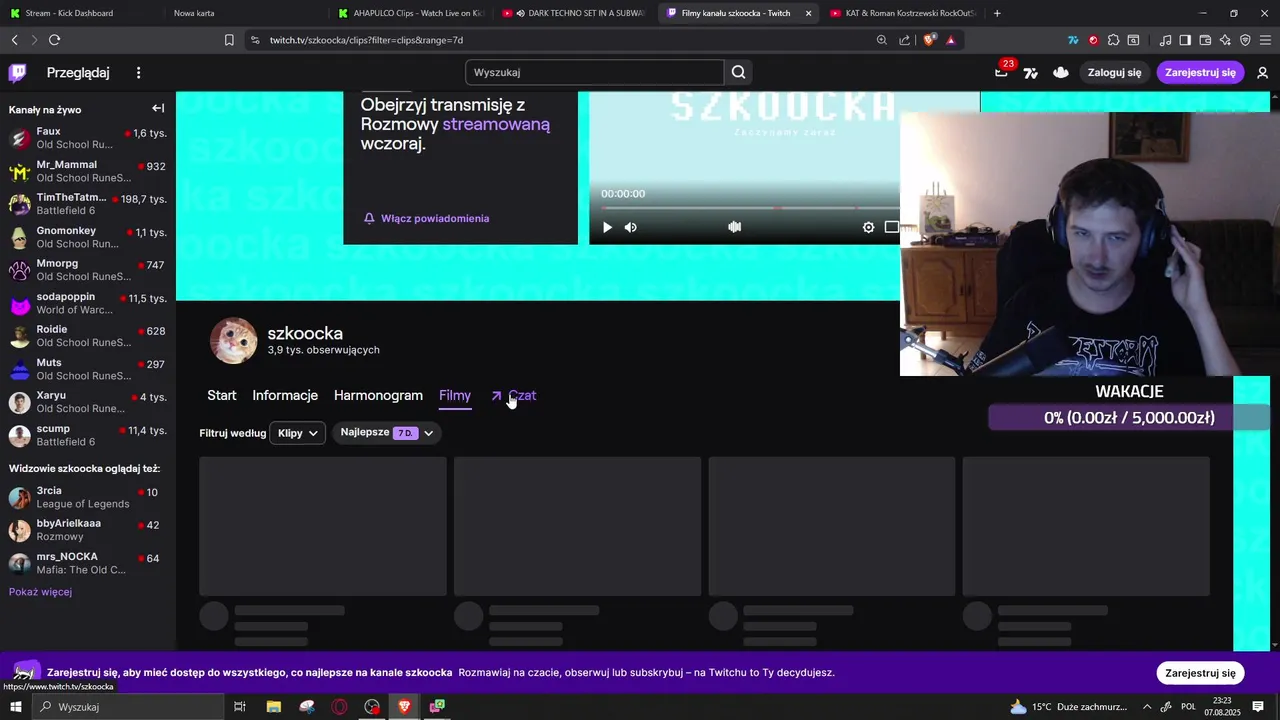This screenshot has width=1280, height=720.
Task: Open the browser extensions puzzle icon
Action: tap(1113, 40)
